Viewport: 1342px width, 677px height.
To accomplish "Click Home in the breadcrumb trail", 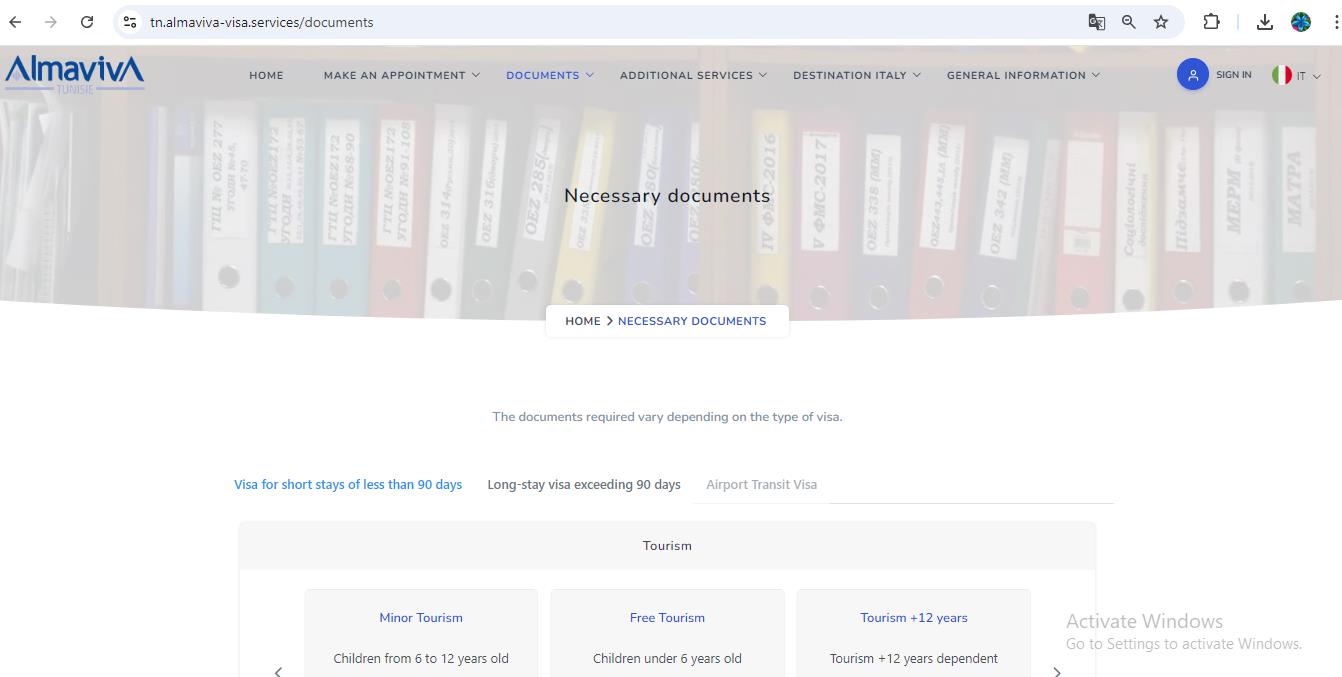I will (x=582, y=321).
